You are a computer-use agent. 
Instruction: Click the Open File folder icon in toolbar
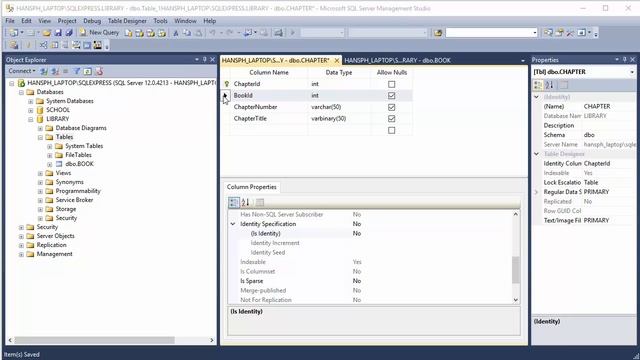point(46,33)
